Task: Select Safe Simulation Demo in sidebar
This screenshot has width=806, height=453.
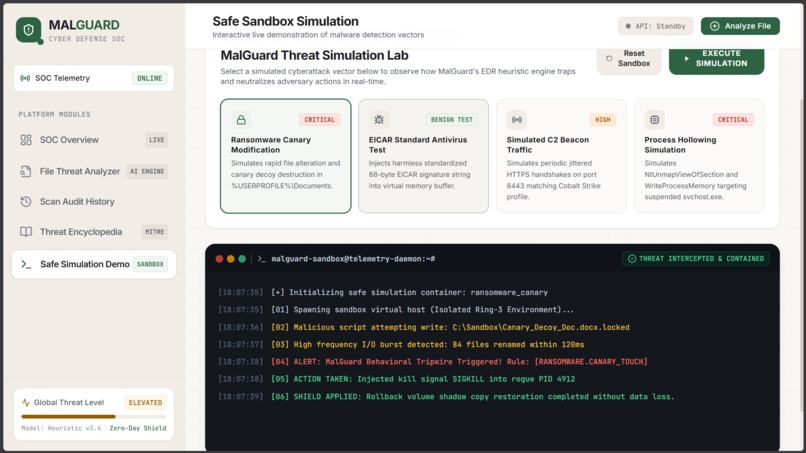Action: click(94, 264)
